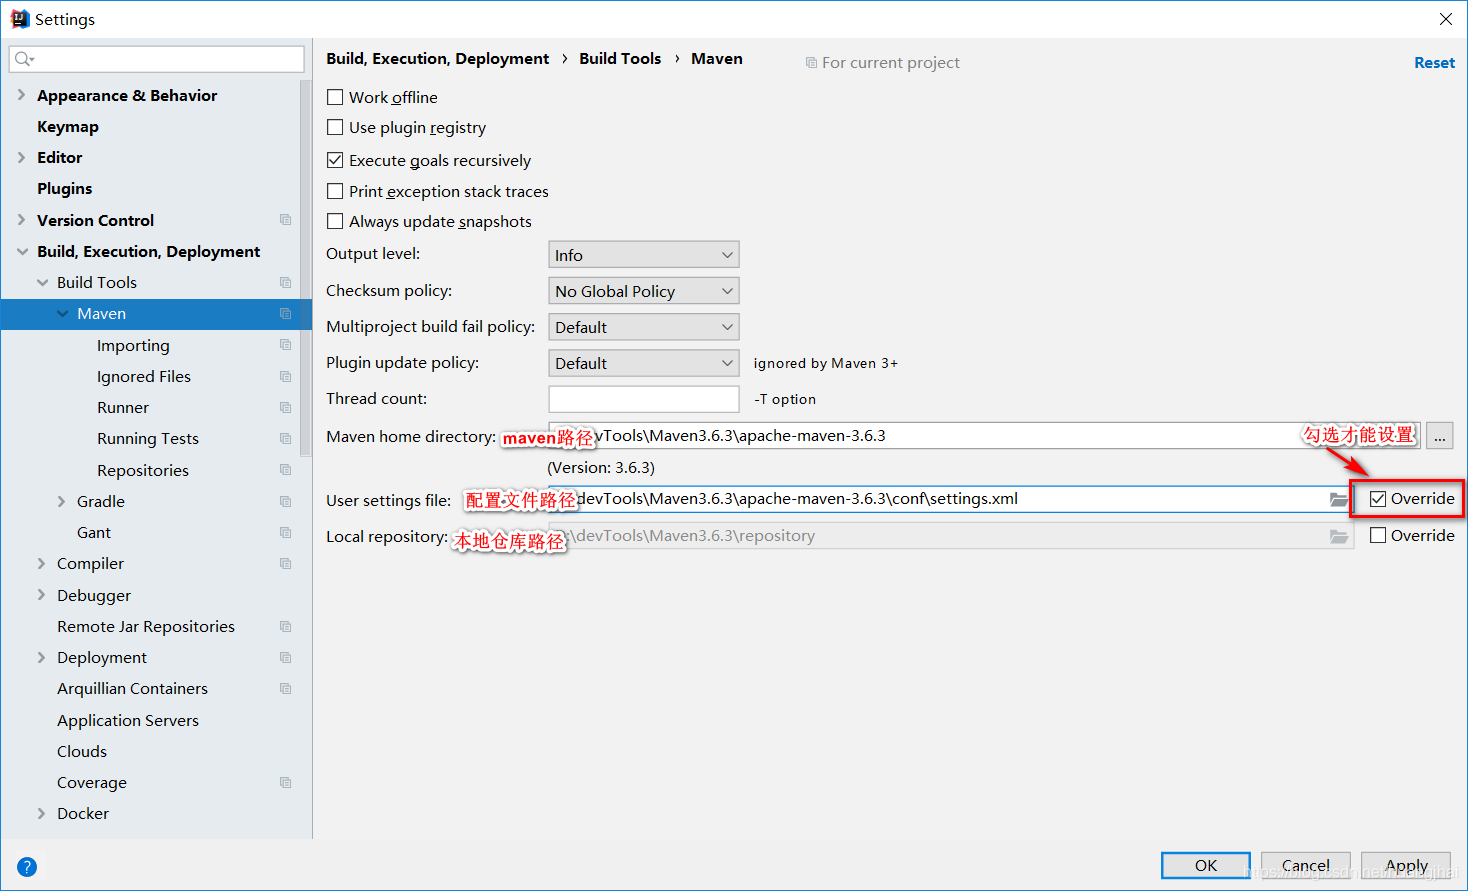Check Override for Local repository
Screen dimensions: 1468x891
coord(1378,535)
